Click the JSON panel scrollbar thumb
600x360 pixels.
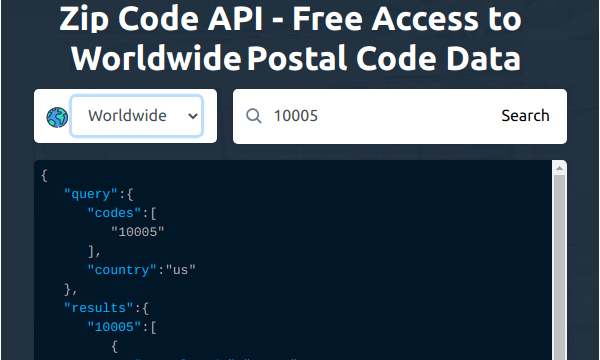coord(559,267)
